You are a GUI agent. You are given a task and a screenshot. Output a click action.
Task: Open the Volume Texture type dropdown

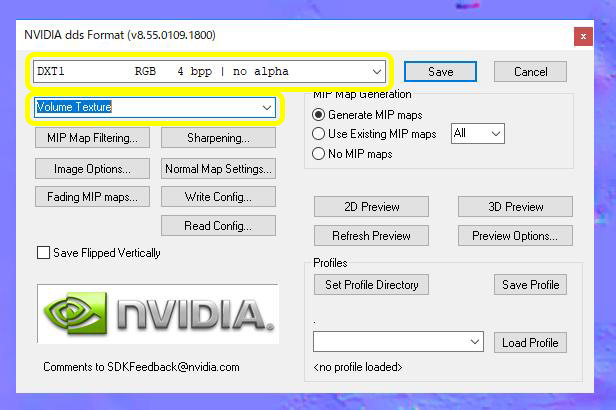pos(155,107)
